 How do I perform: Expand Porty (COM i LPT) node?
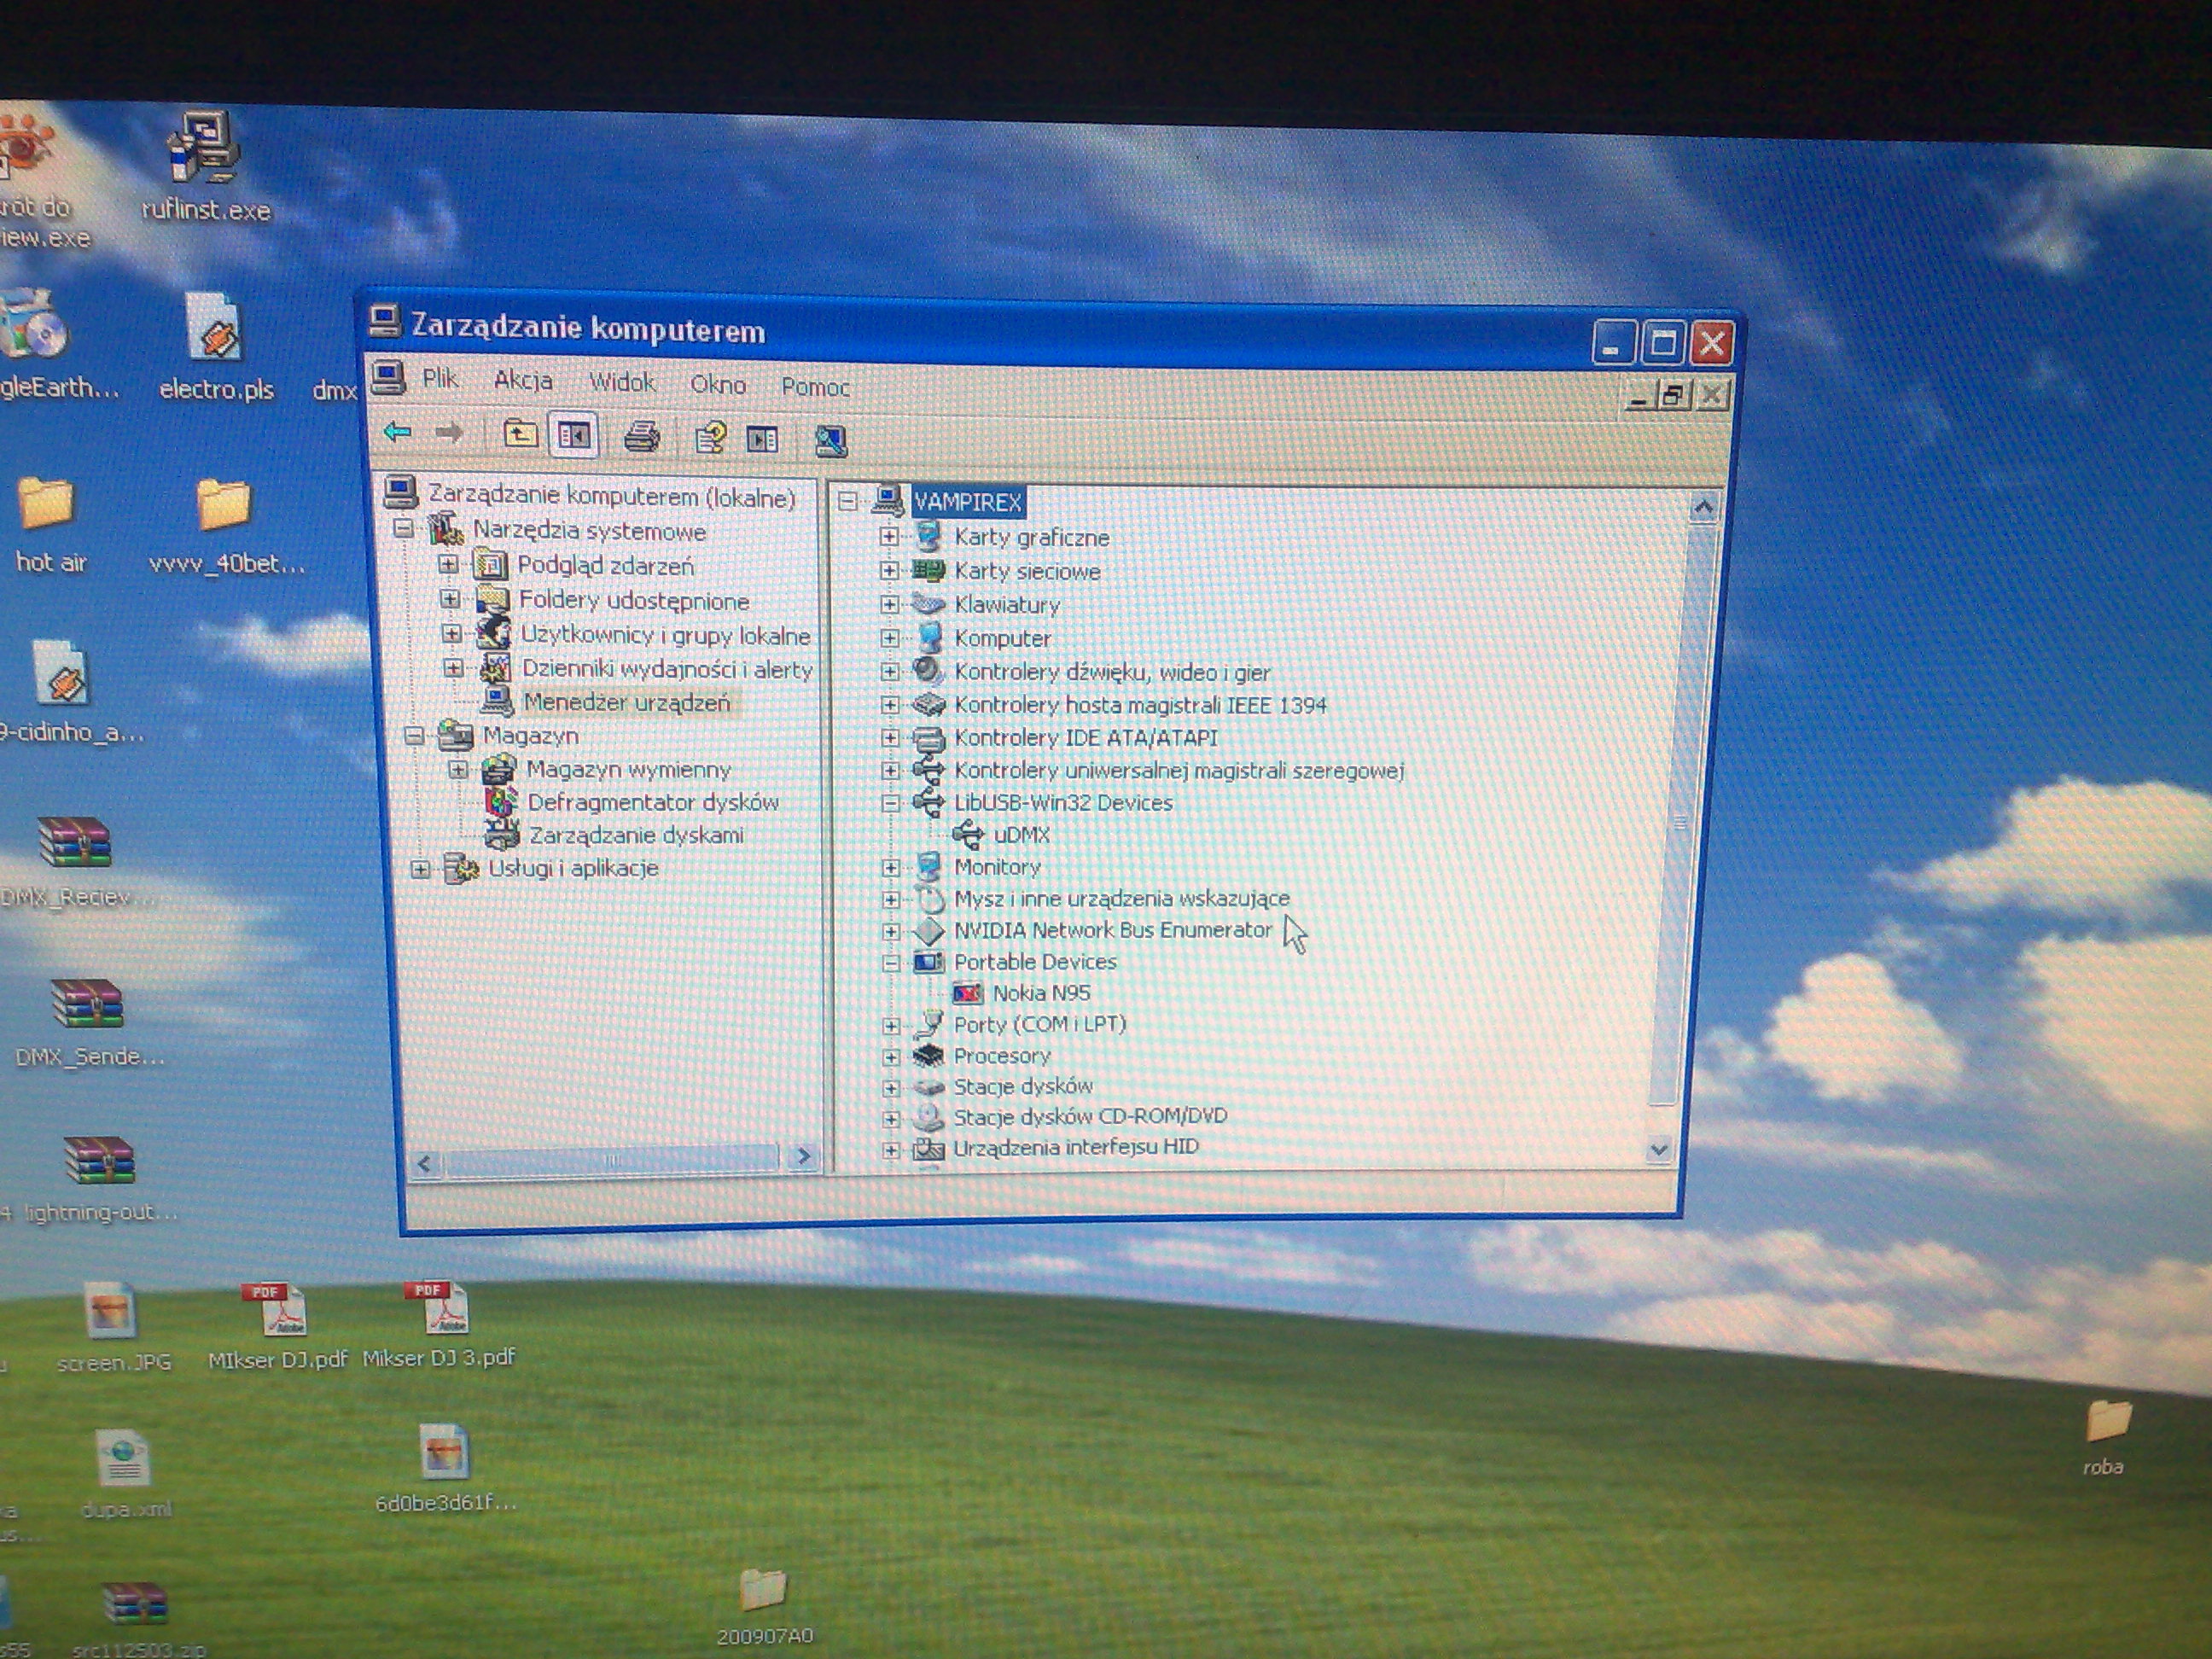tap(890, 1025)
